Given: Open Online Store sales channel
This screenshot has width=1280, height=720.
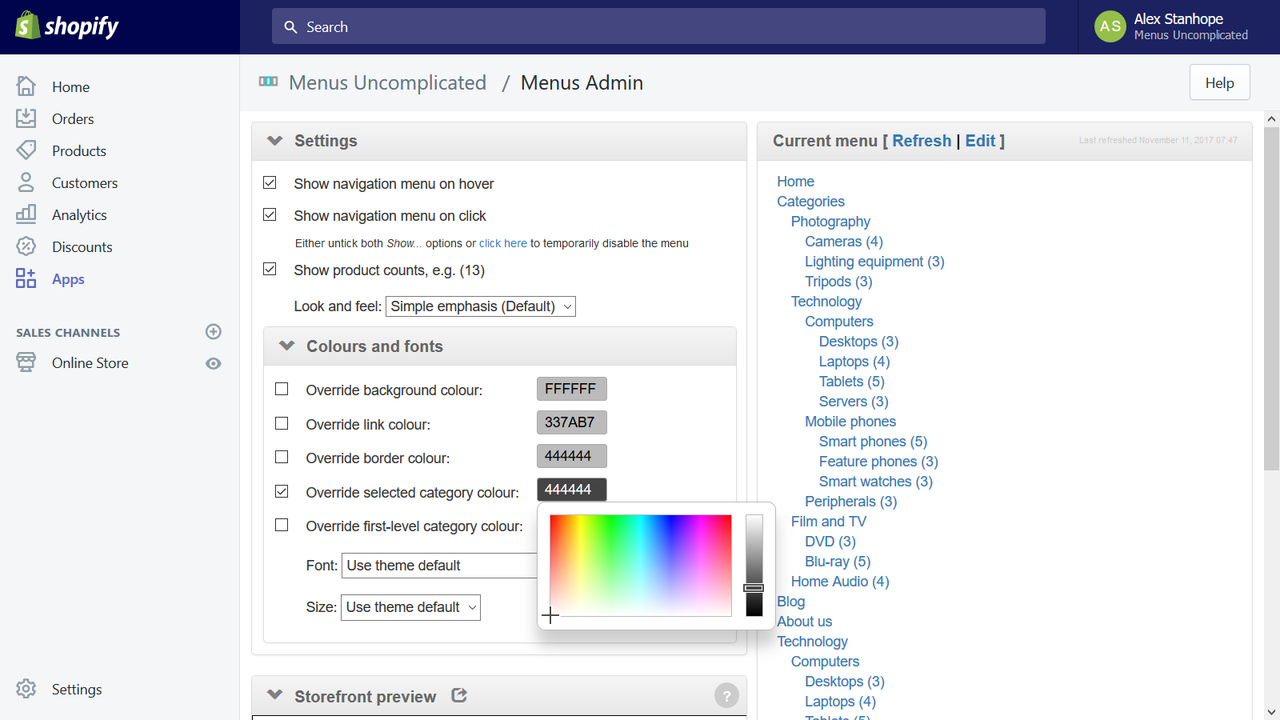Looking at the screenshot, I should point(90,363).
